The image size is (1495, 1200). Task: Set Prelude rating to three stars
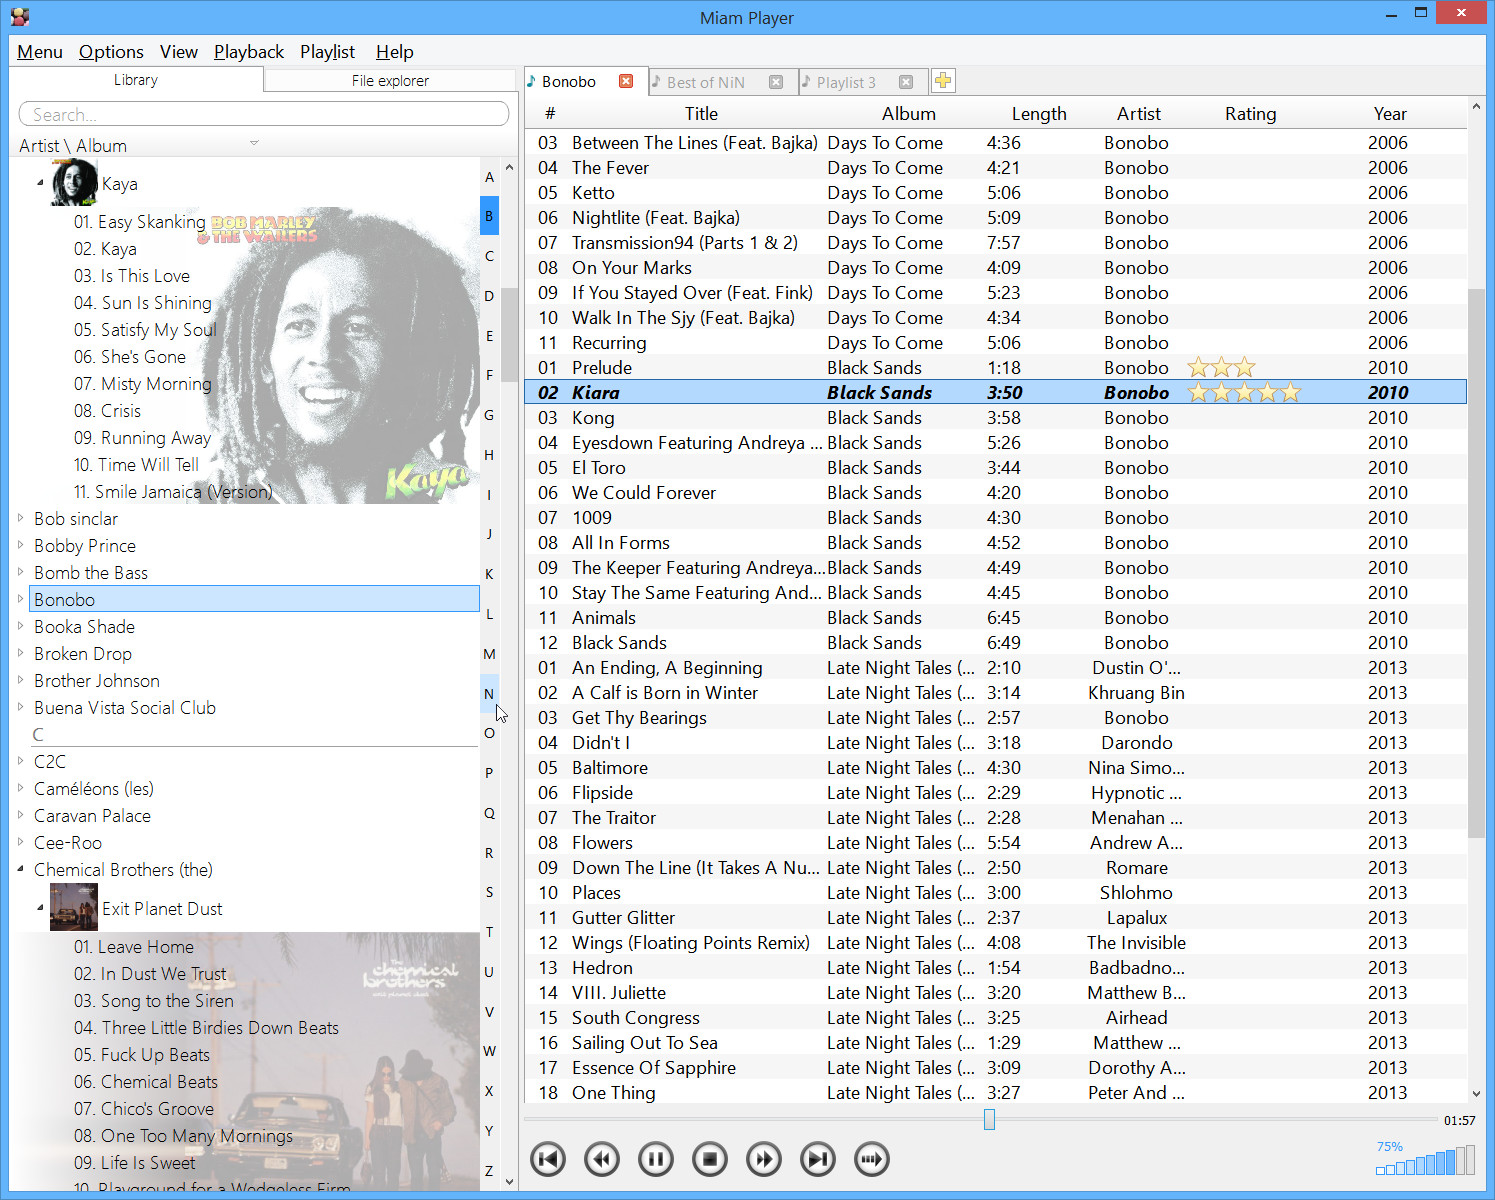click(x=1244, y=367)
